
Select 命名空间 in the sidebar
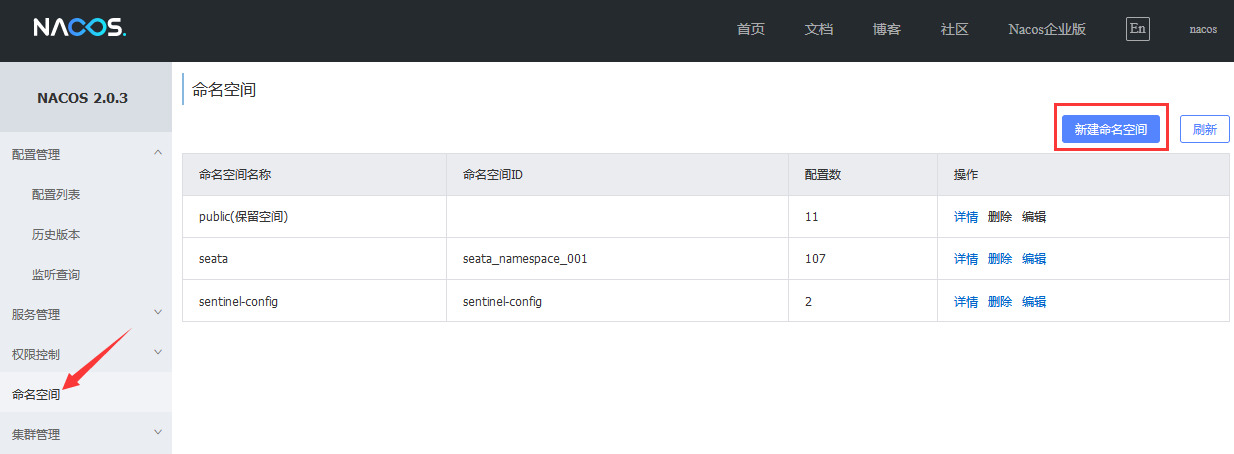[x=36, y=394]
